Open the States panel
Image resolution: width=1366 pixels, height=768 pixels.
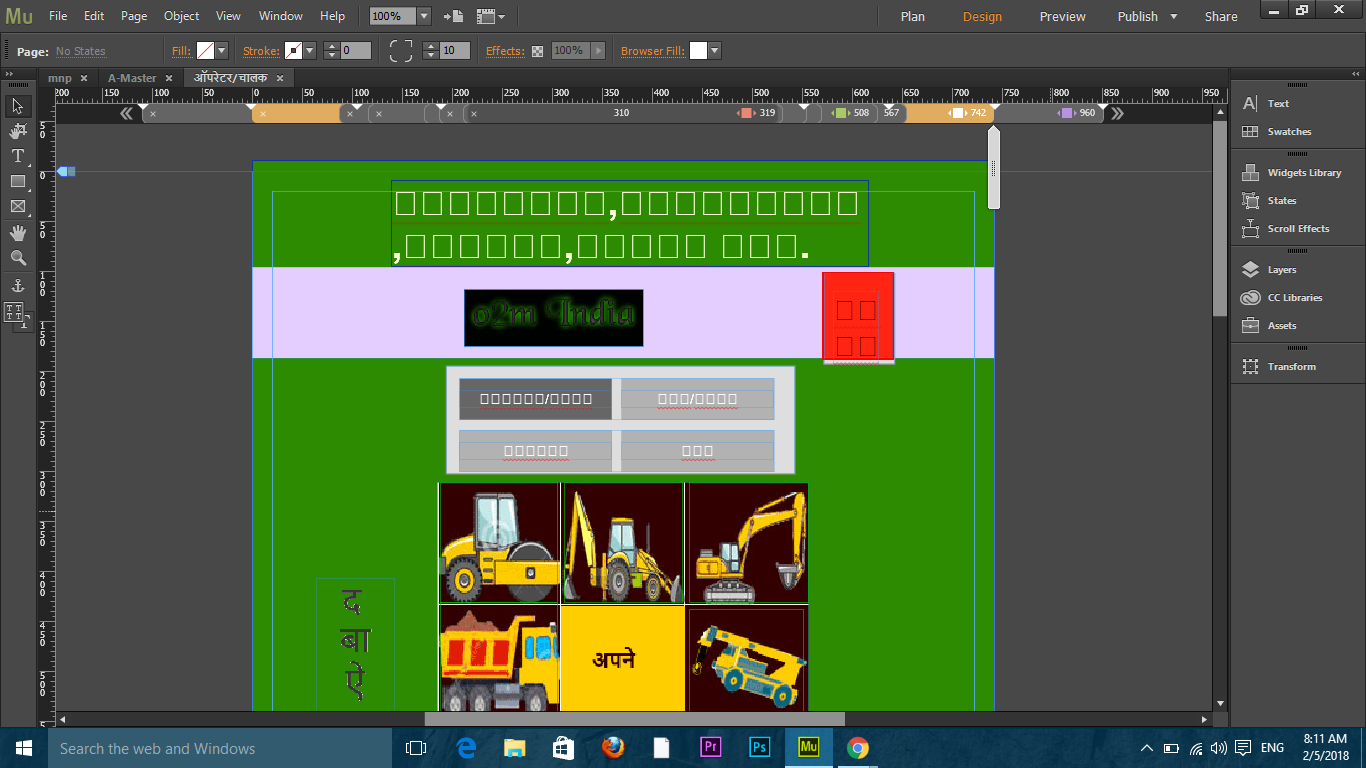pyautogui.click(x=1282, y=200)
